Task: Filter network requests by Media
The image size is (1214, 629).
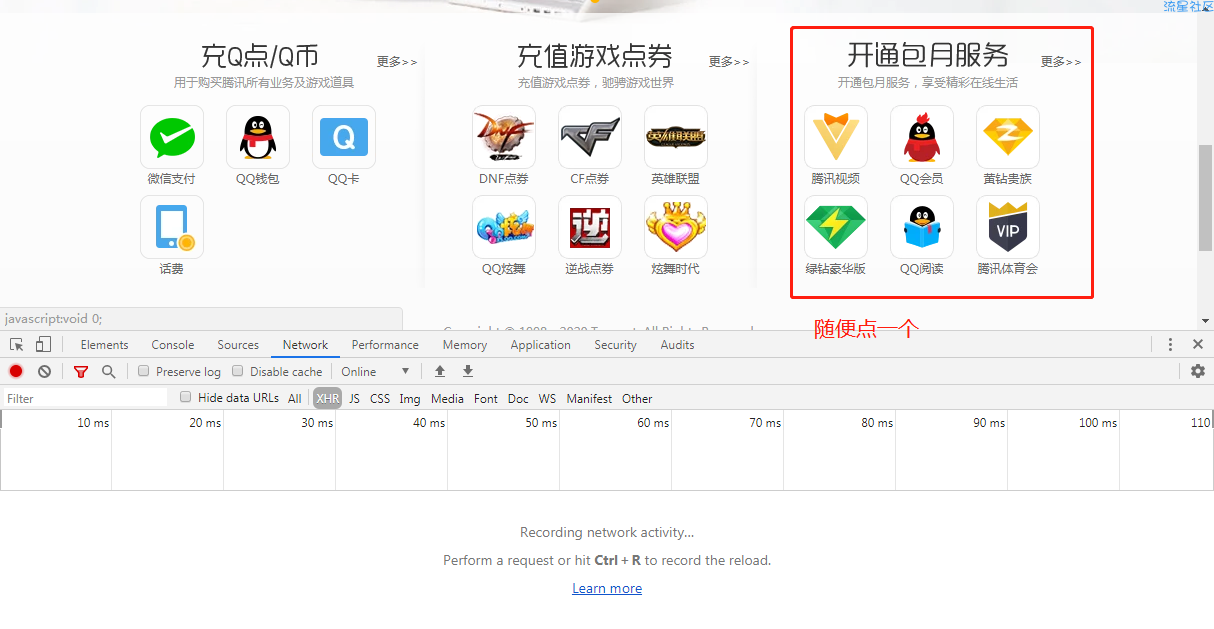Action: [447, 398]
